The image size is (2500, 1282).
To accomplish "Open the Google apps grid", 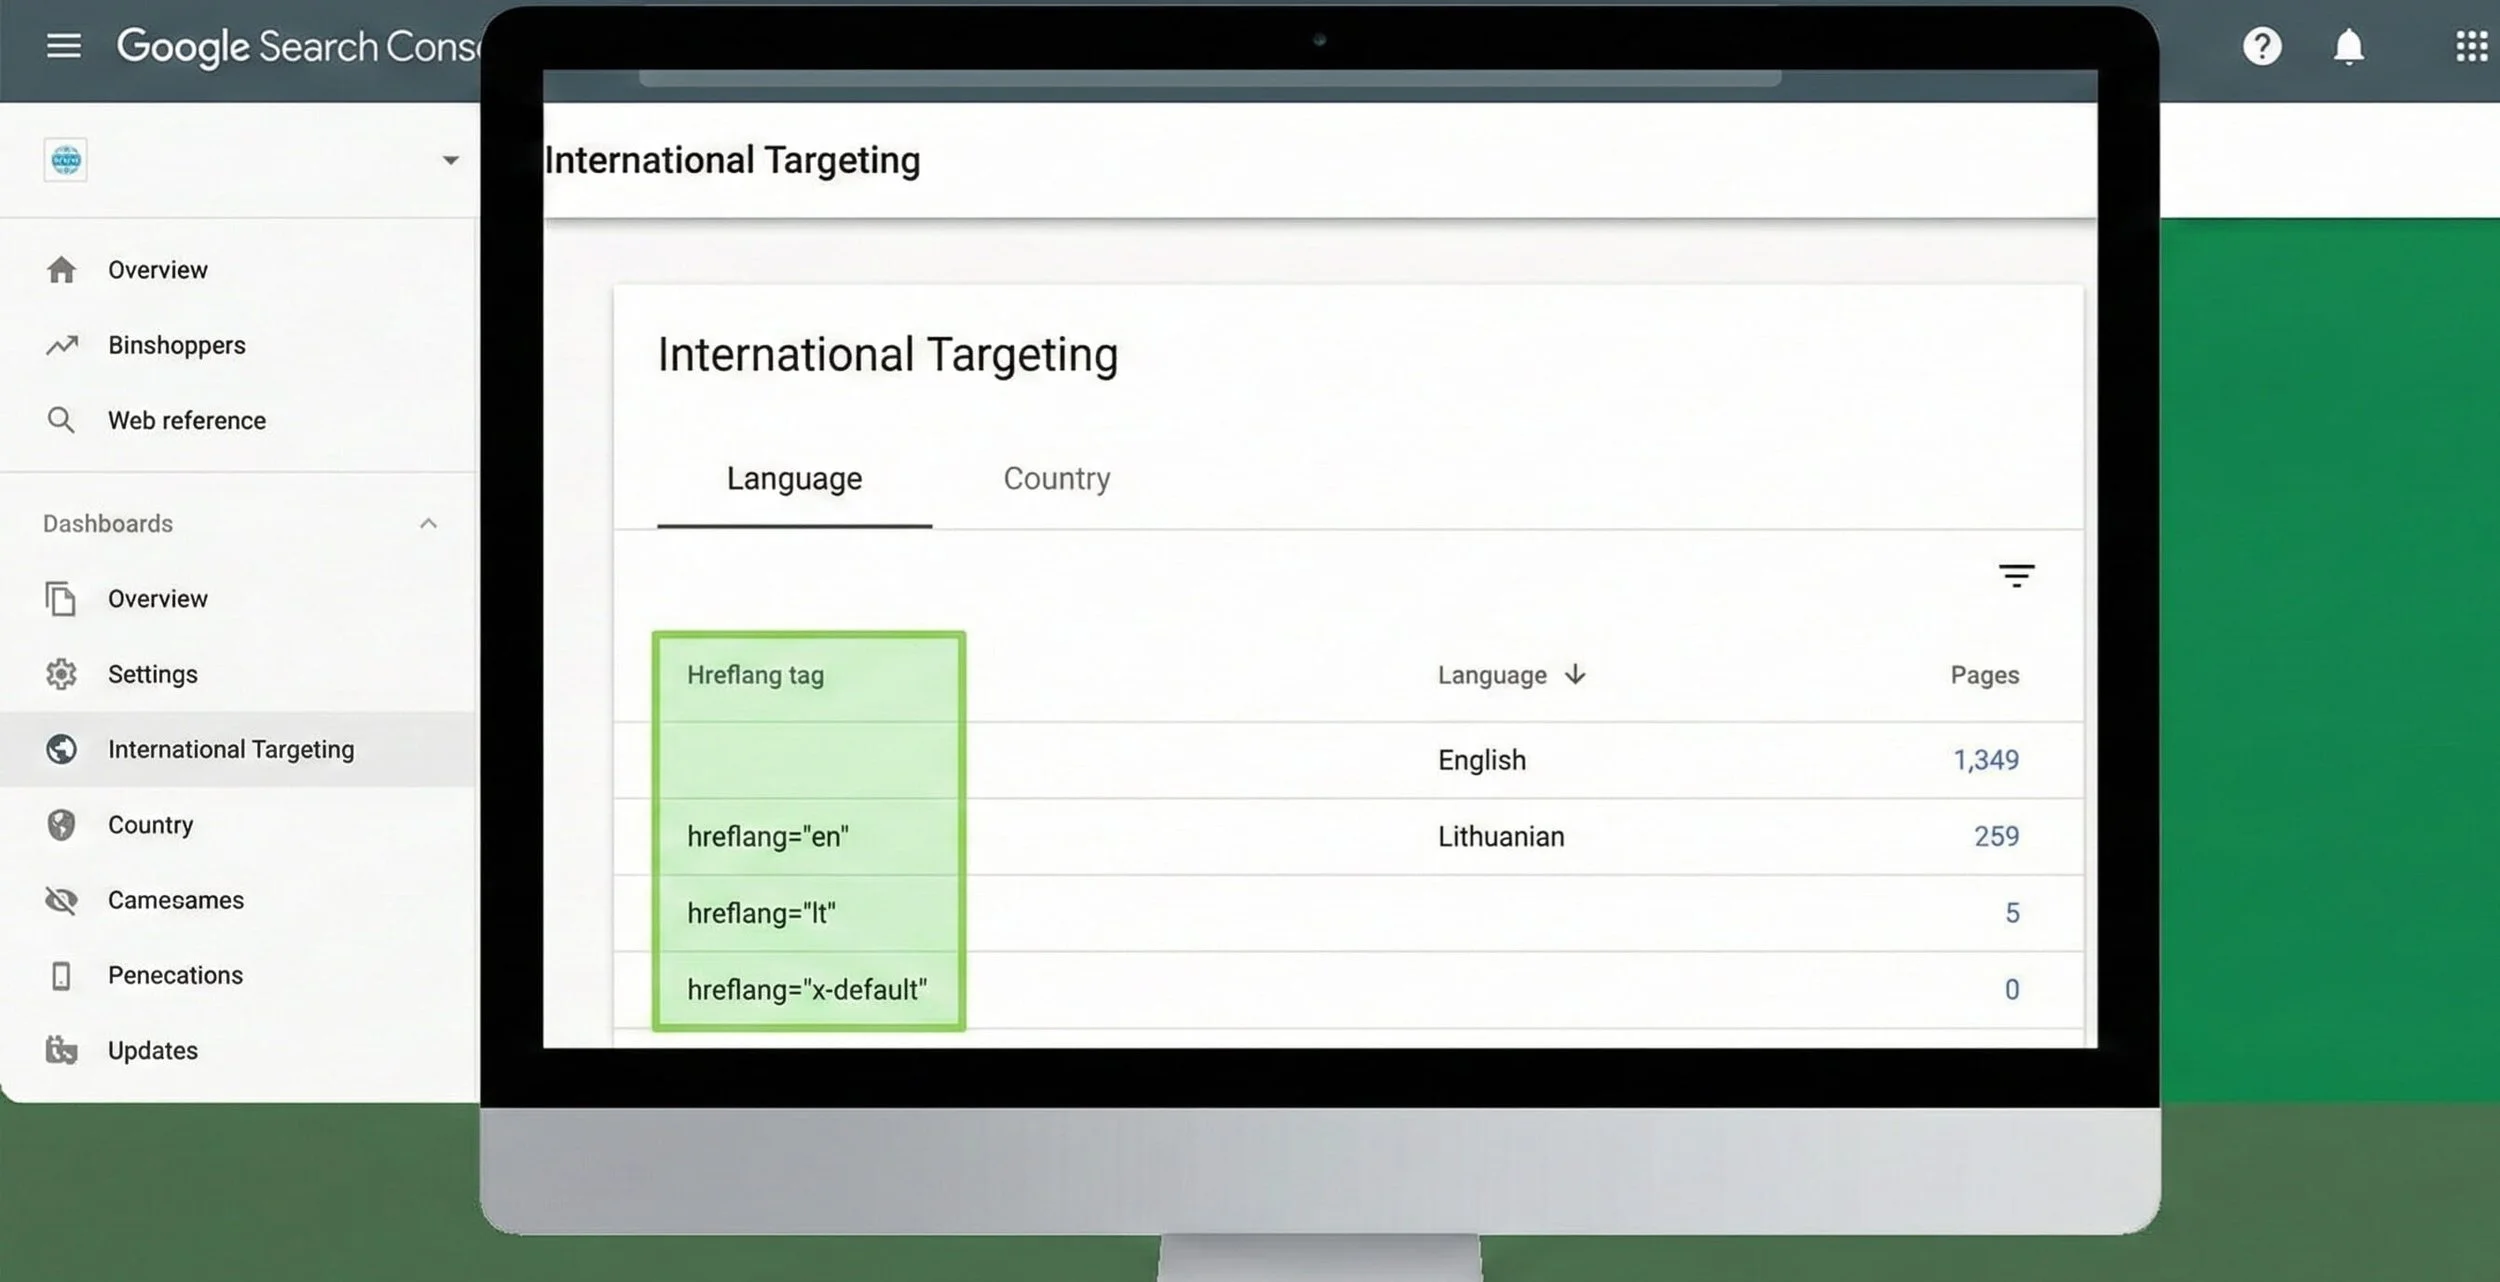I will [x=2471, y=46].
